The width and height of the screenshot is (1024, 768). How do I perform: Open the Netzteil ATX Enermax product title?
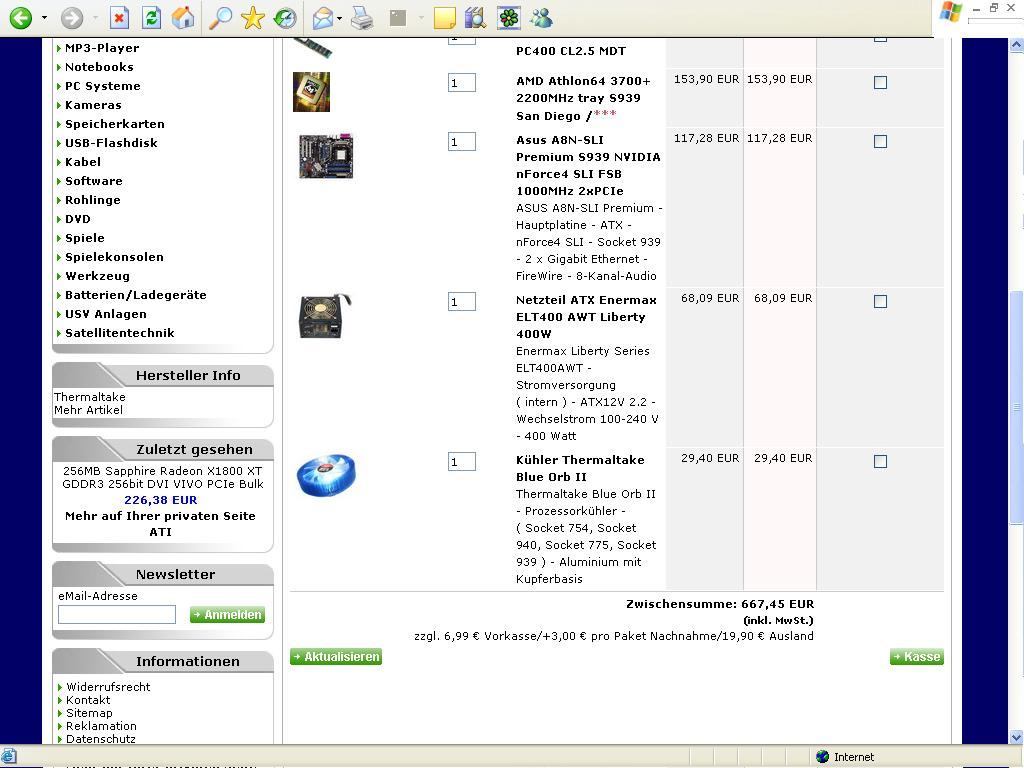586,317
